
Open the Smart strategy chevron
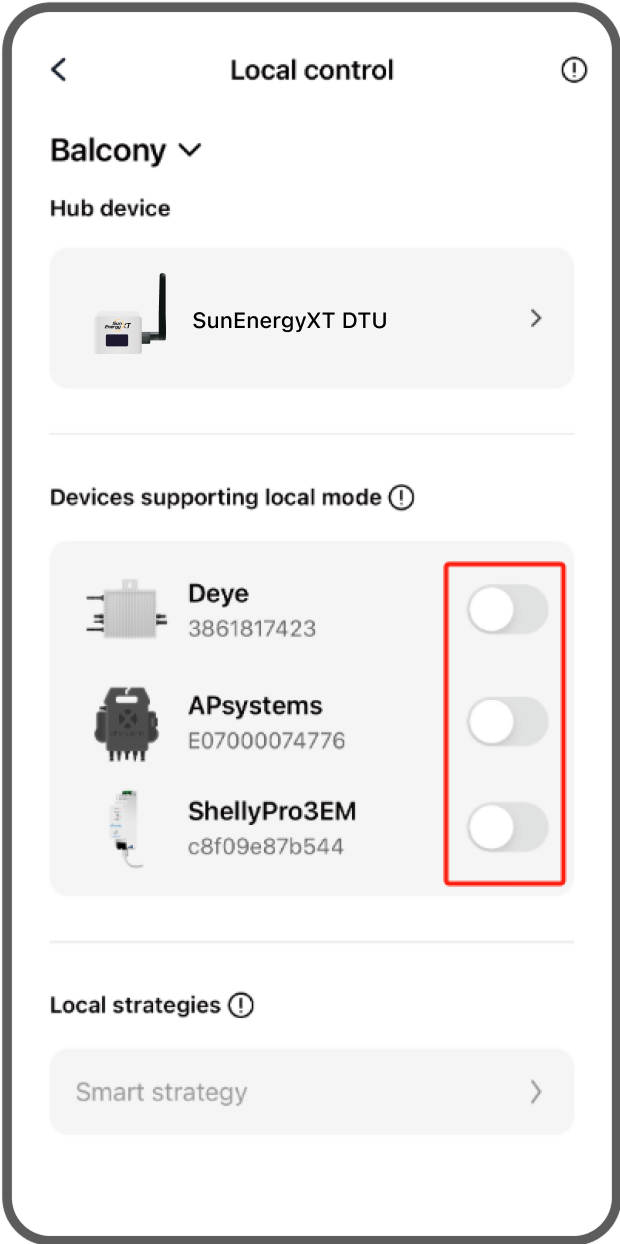tap(536, 1091)
